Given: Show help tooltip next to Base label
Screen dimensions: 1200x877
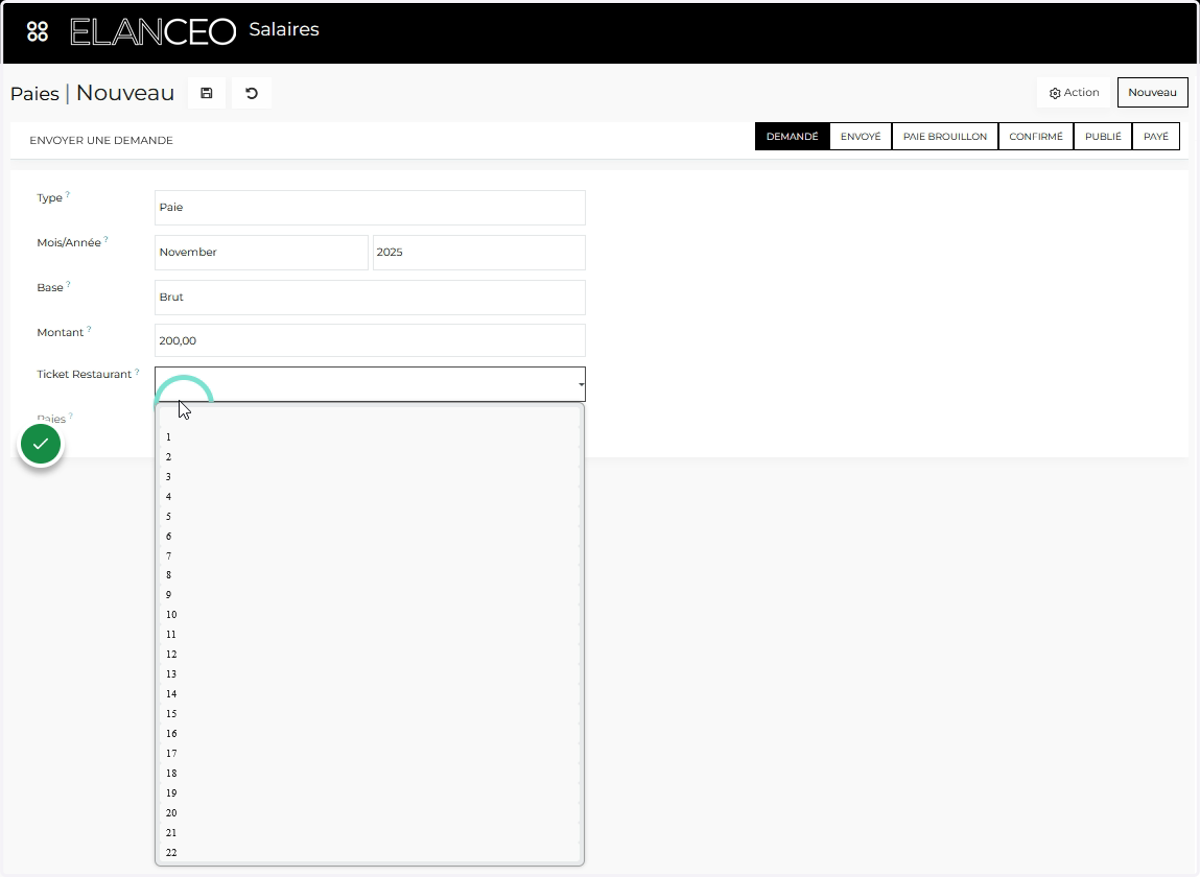Looking at the screenshot, I should [x=68, y=284].
